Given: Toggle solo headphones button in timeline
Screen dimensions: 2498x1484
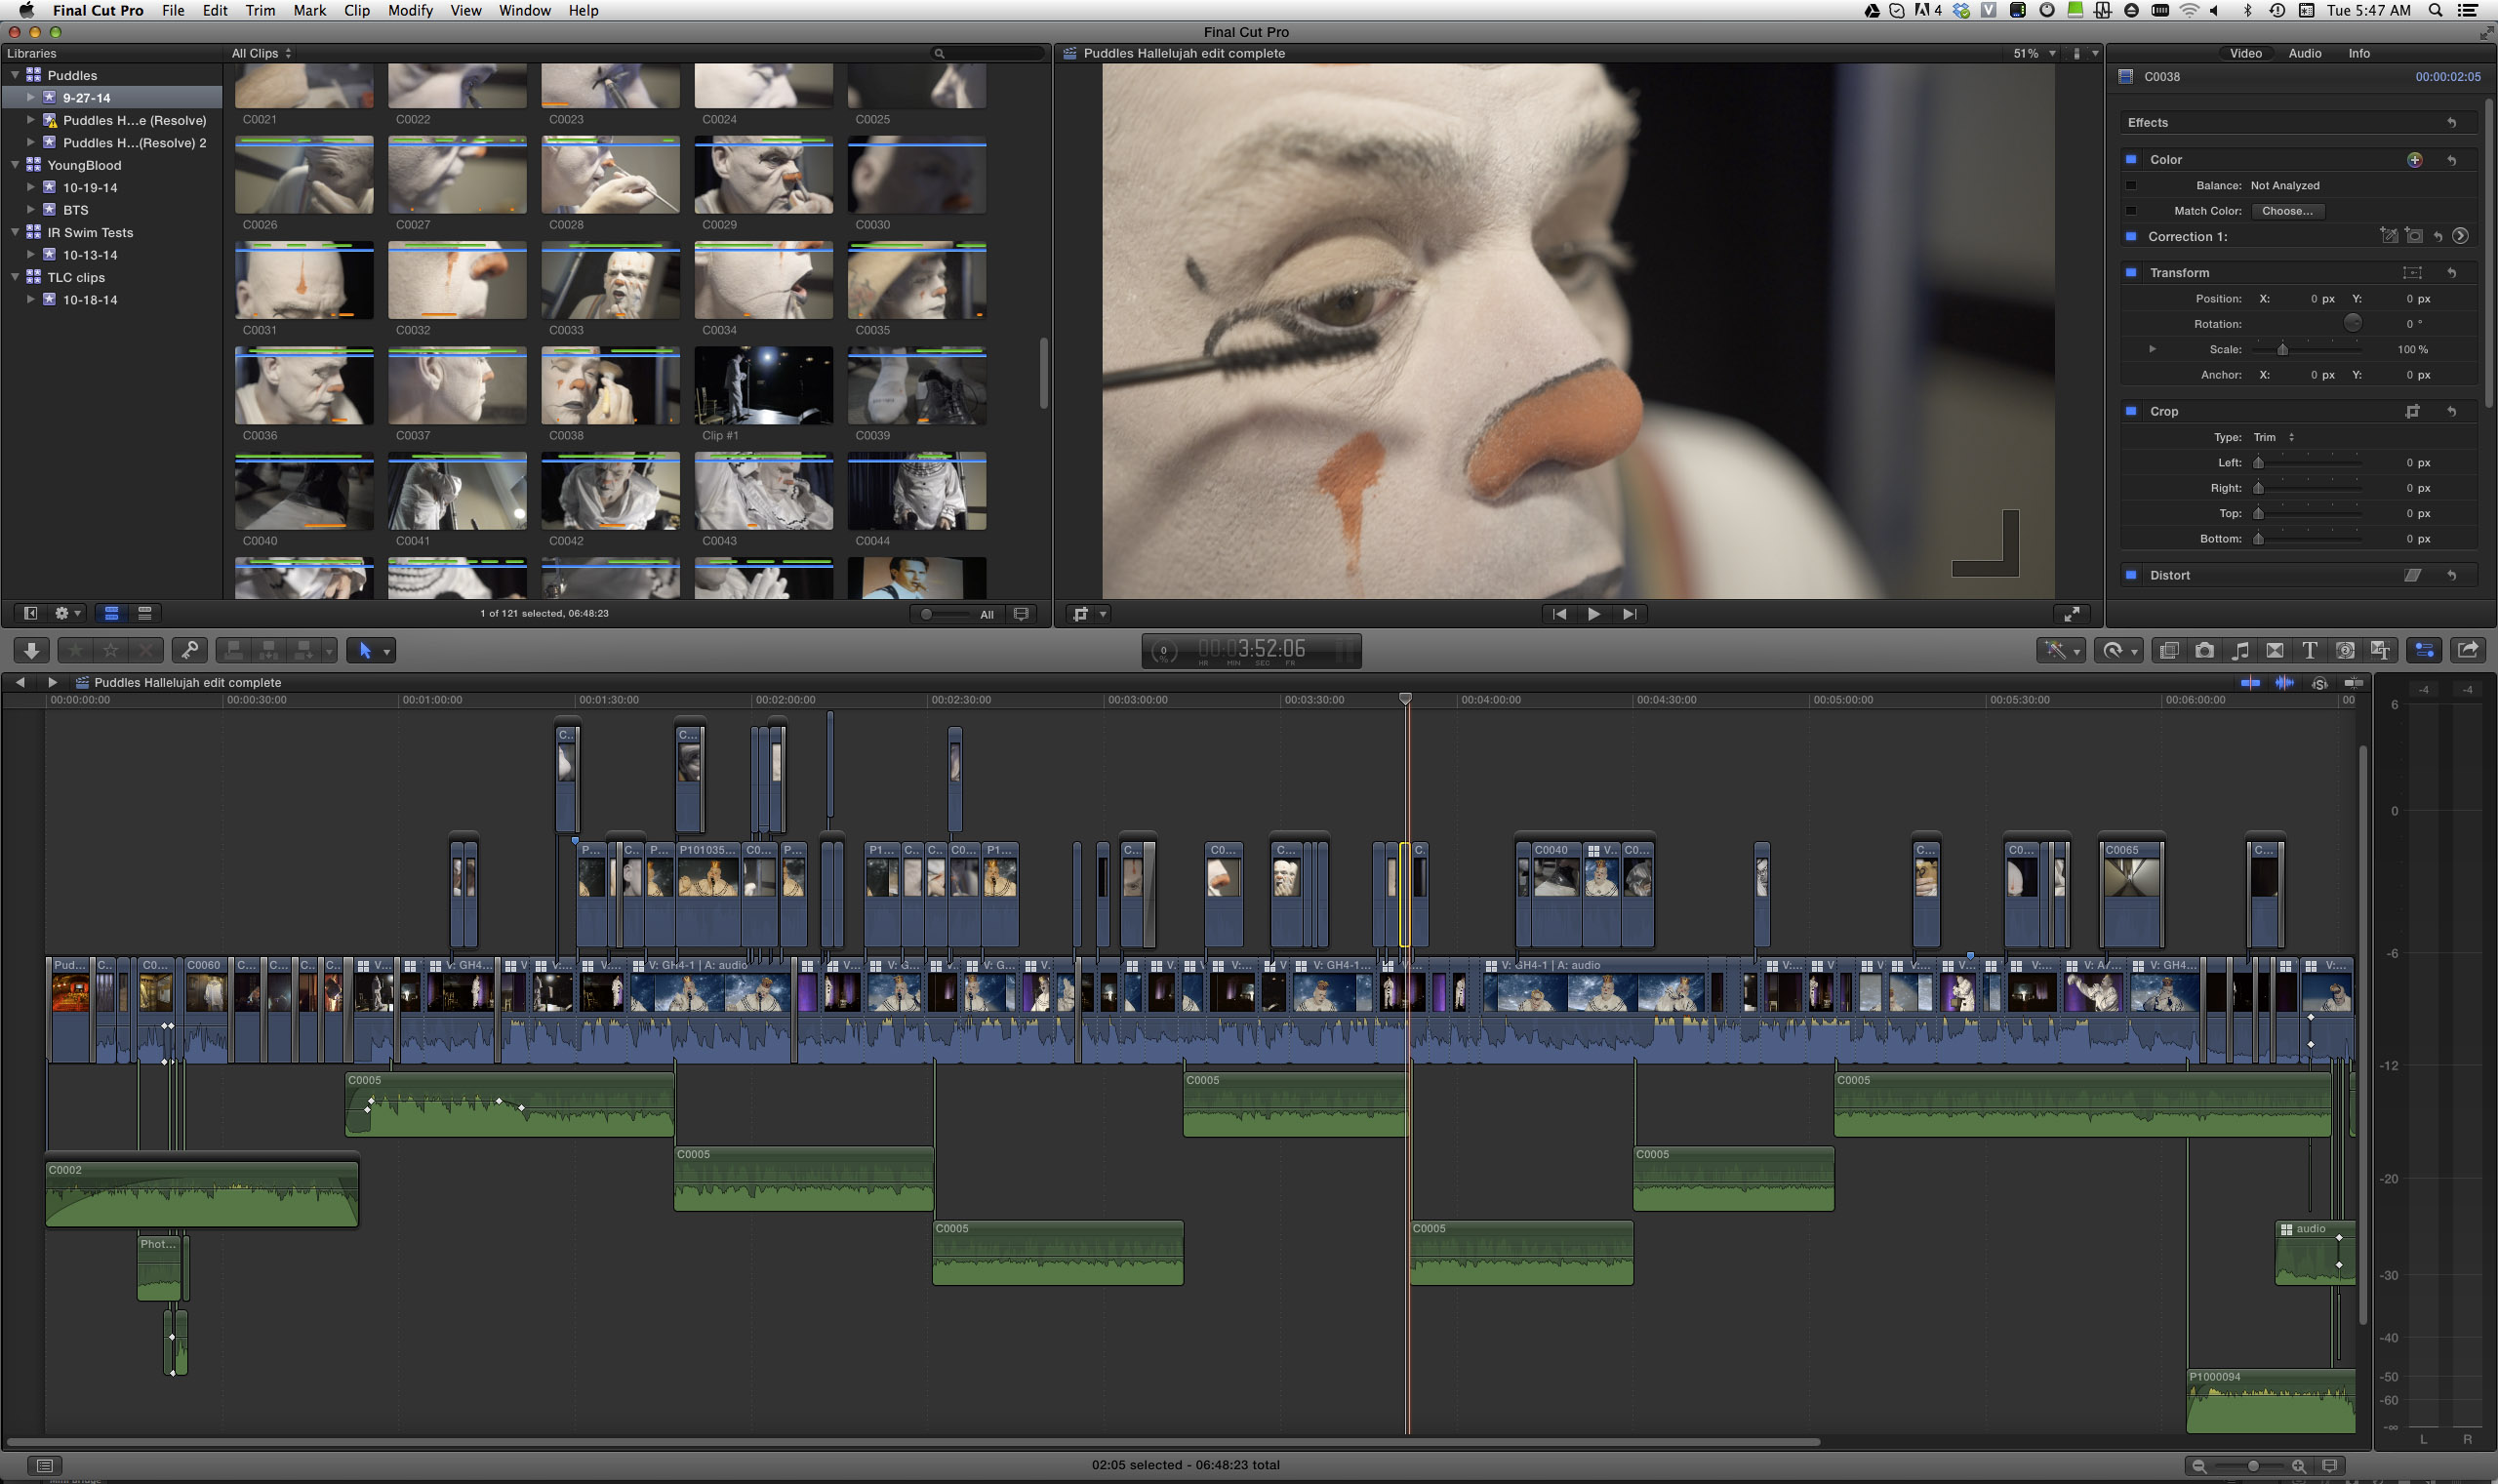Looking at the screenshot, I should [2319, 683].
